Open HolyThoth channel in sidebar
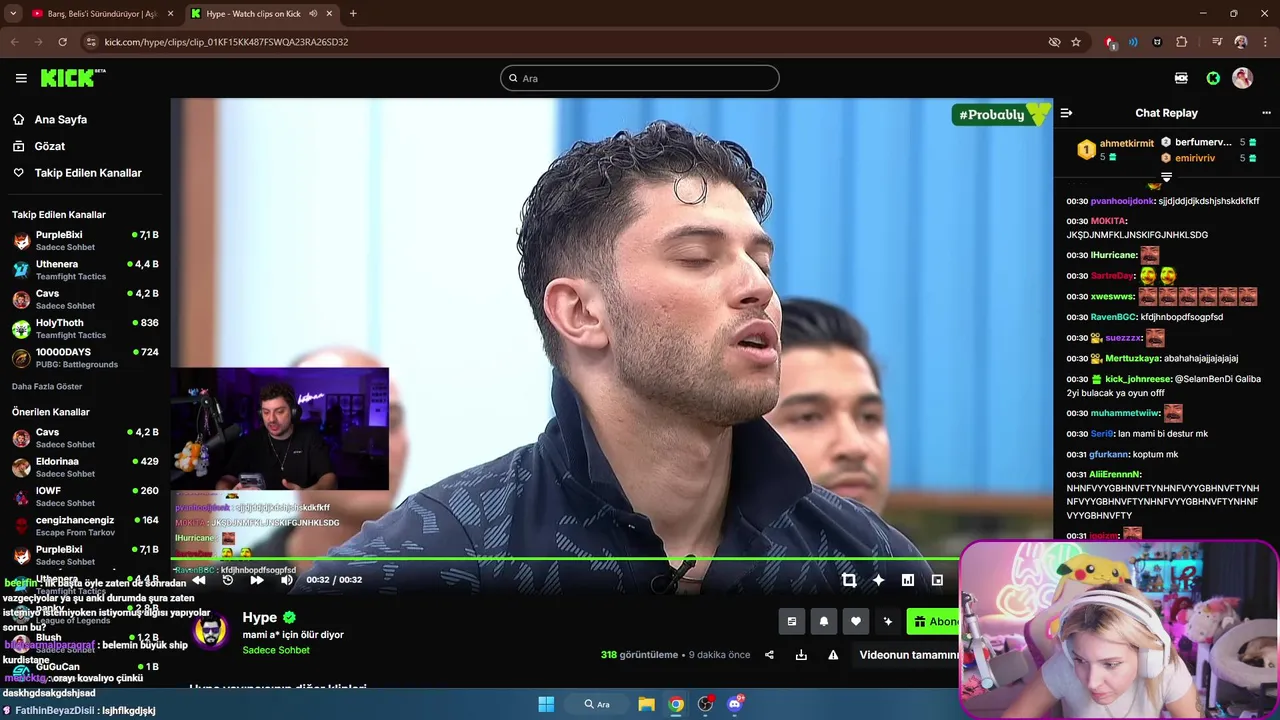 click(x=85, y=329)
